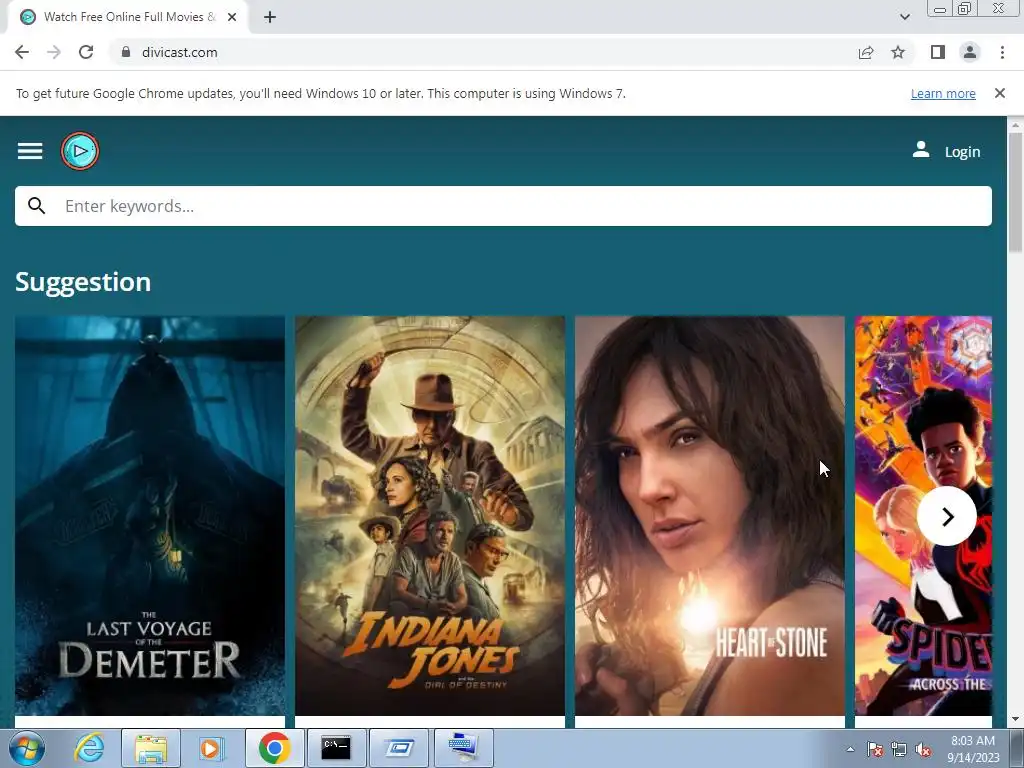
Task: Open the Heart of Stone poster
Action: (709, 516)
